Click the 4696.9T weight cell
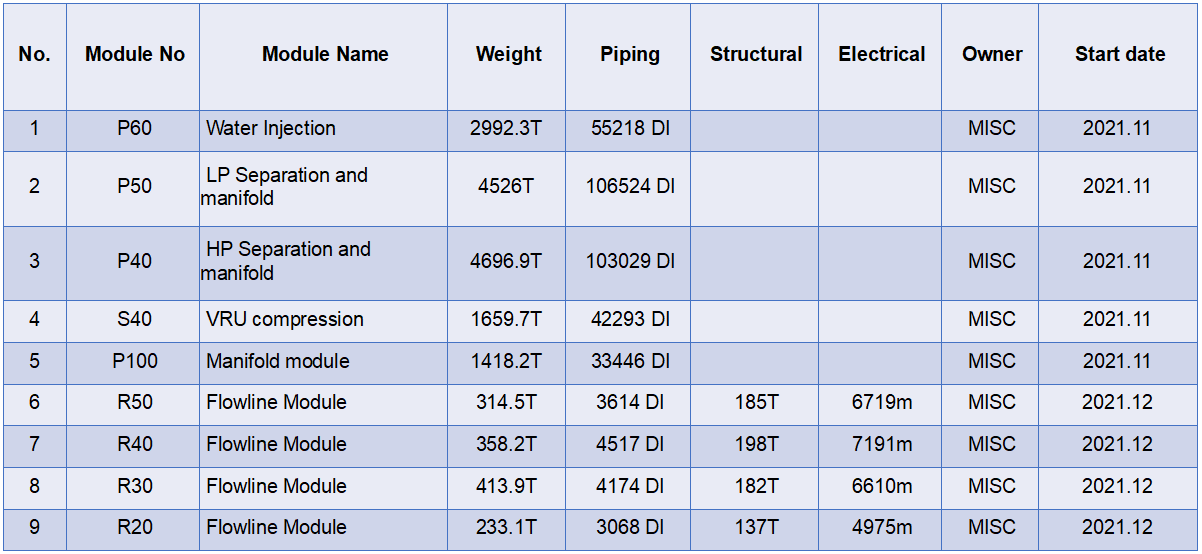The image size is (1202, 554). click(506, 263)
